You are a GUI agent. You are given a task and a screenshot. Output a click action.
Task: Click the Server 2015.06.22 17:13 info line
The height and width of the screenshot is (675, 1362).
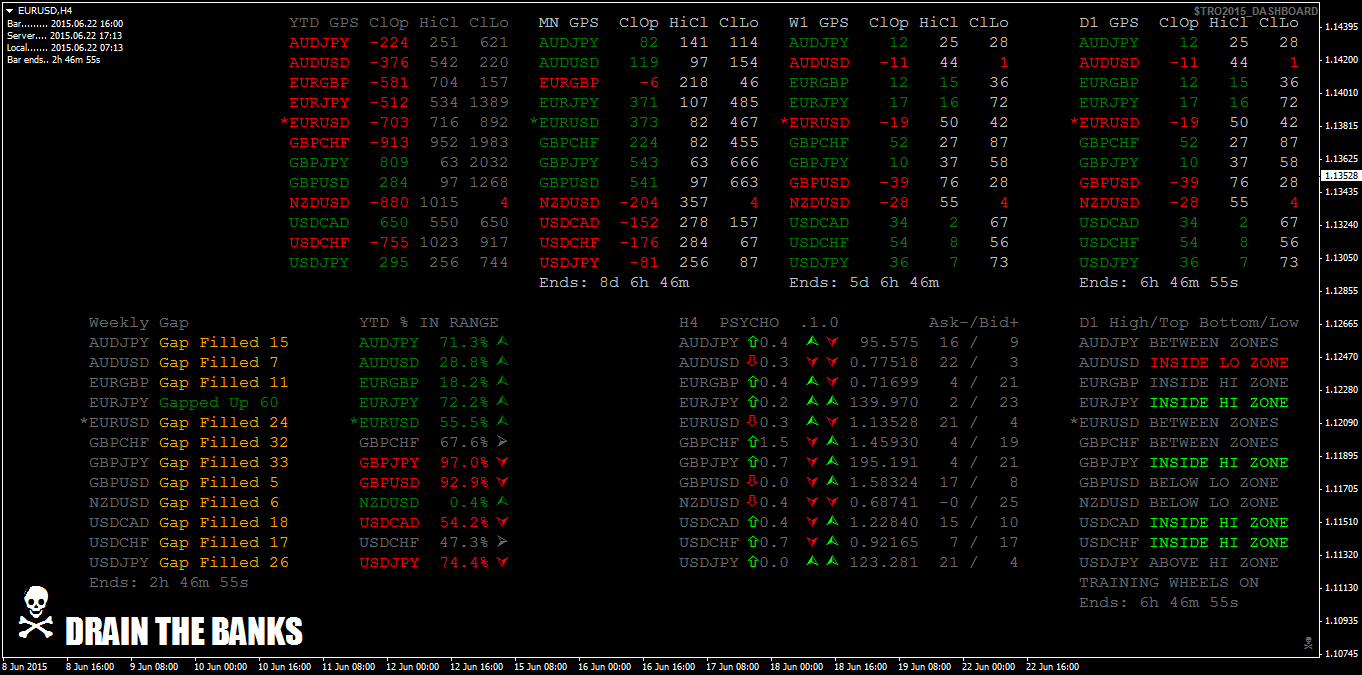tap(65, 35)
